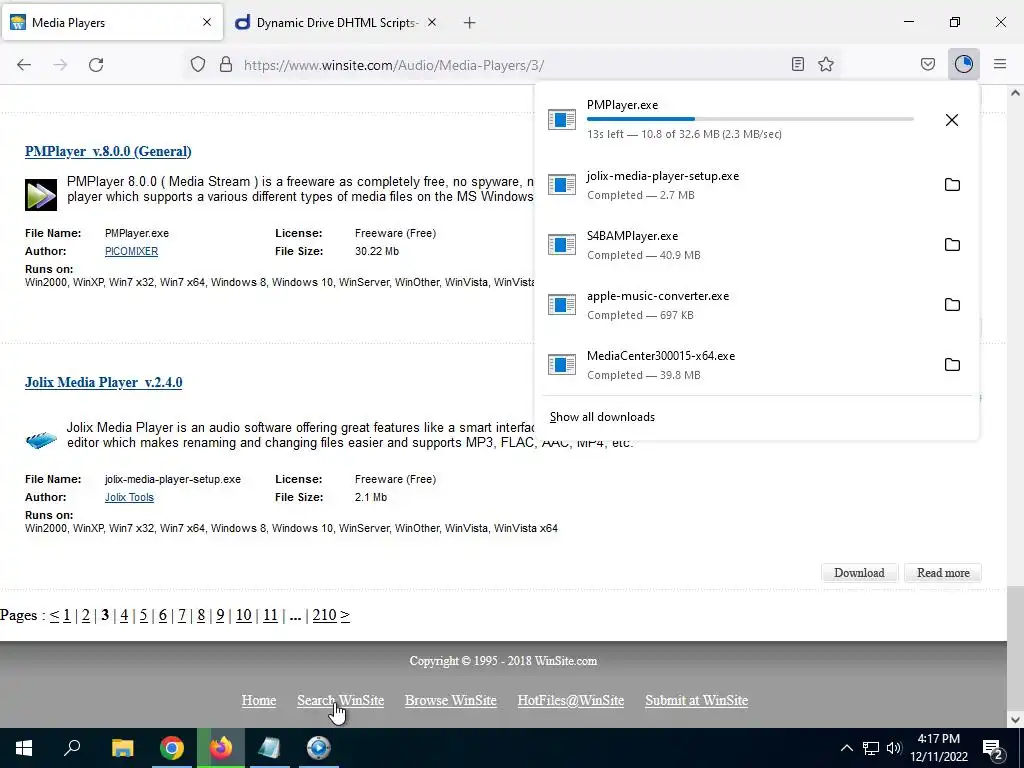Open folder for MediaCenter300015-x64.exe
The image size is (1024, 768).
pyautogui.click(x=952, y=365)
